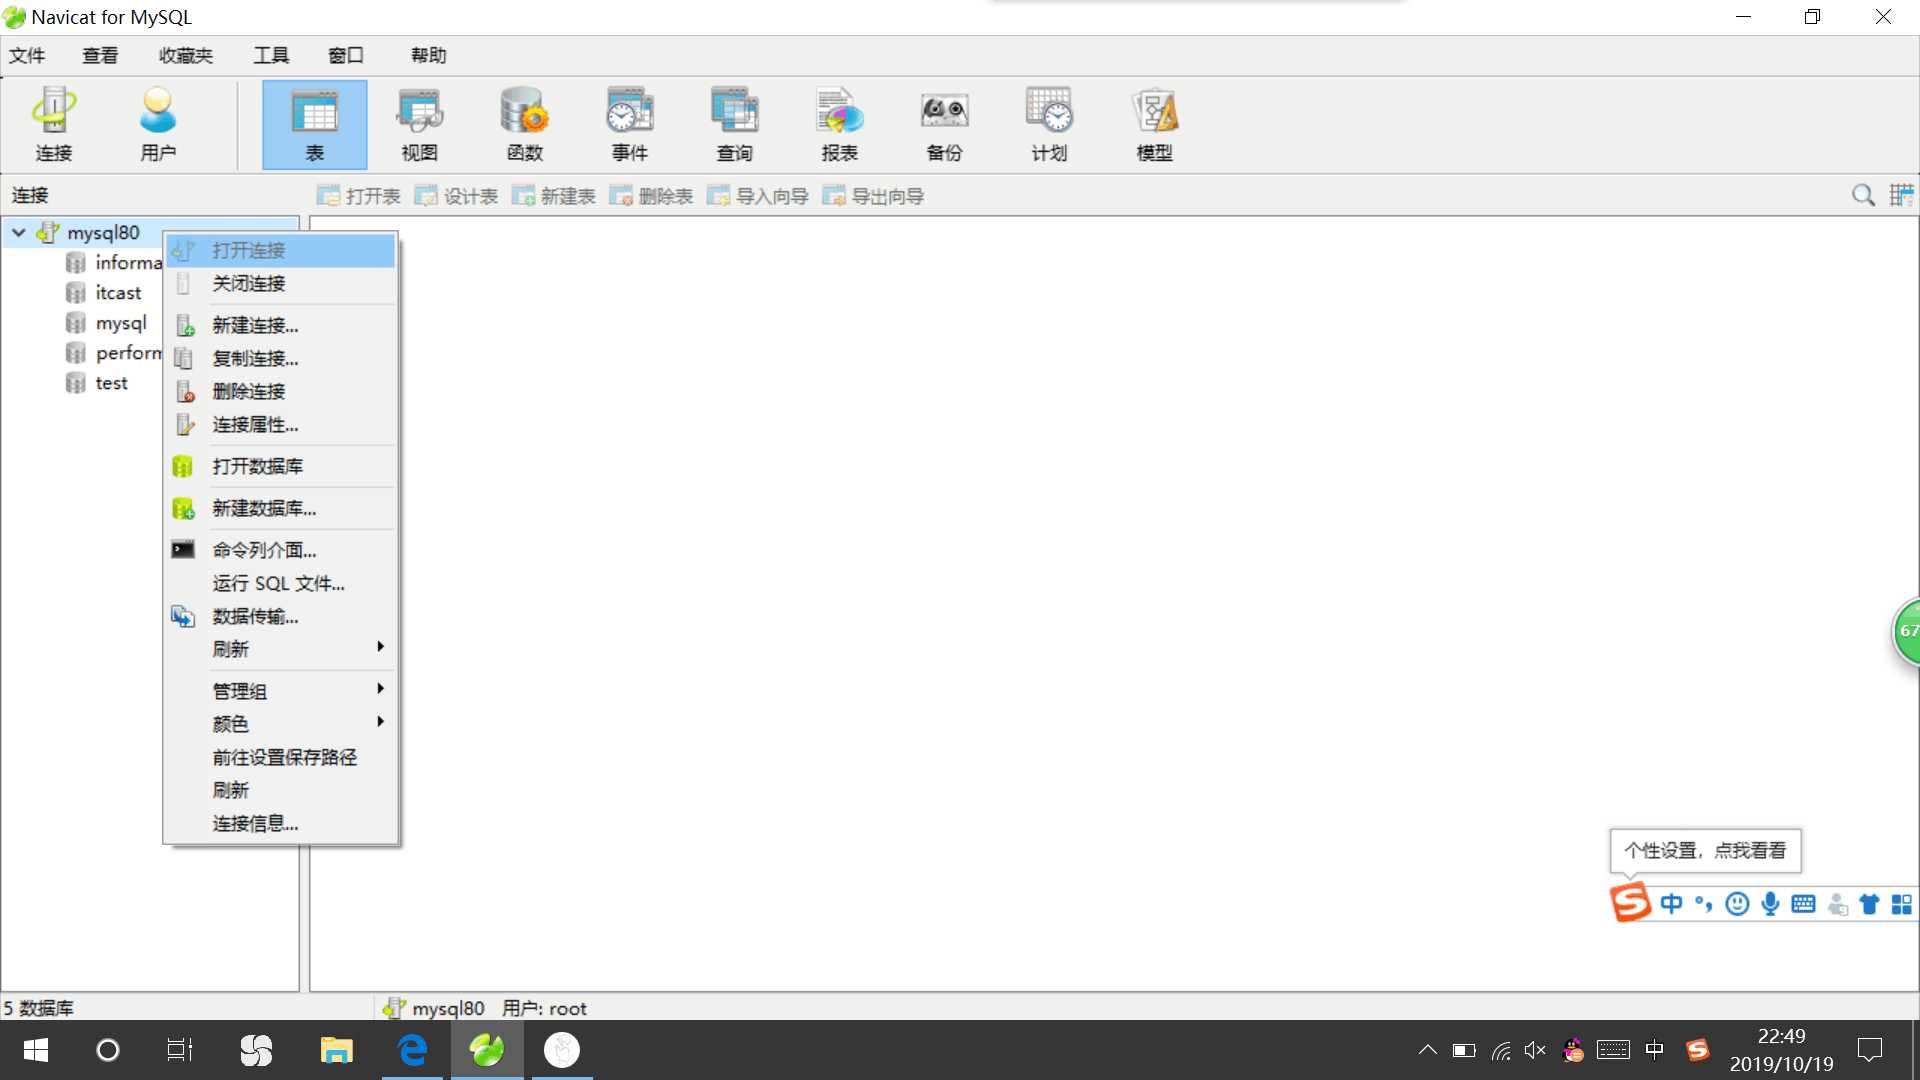The width and height of the screenshot is (1920, 1080).
Task: Select the performance_schema database
Action: coord(113,353)
